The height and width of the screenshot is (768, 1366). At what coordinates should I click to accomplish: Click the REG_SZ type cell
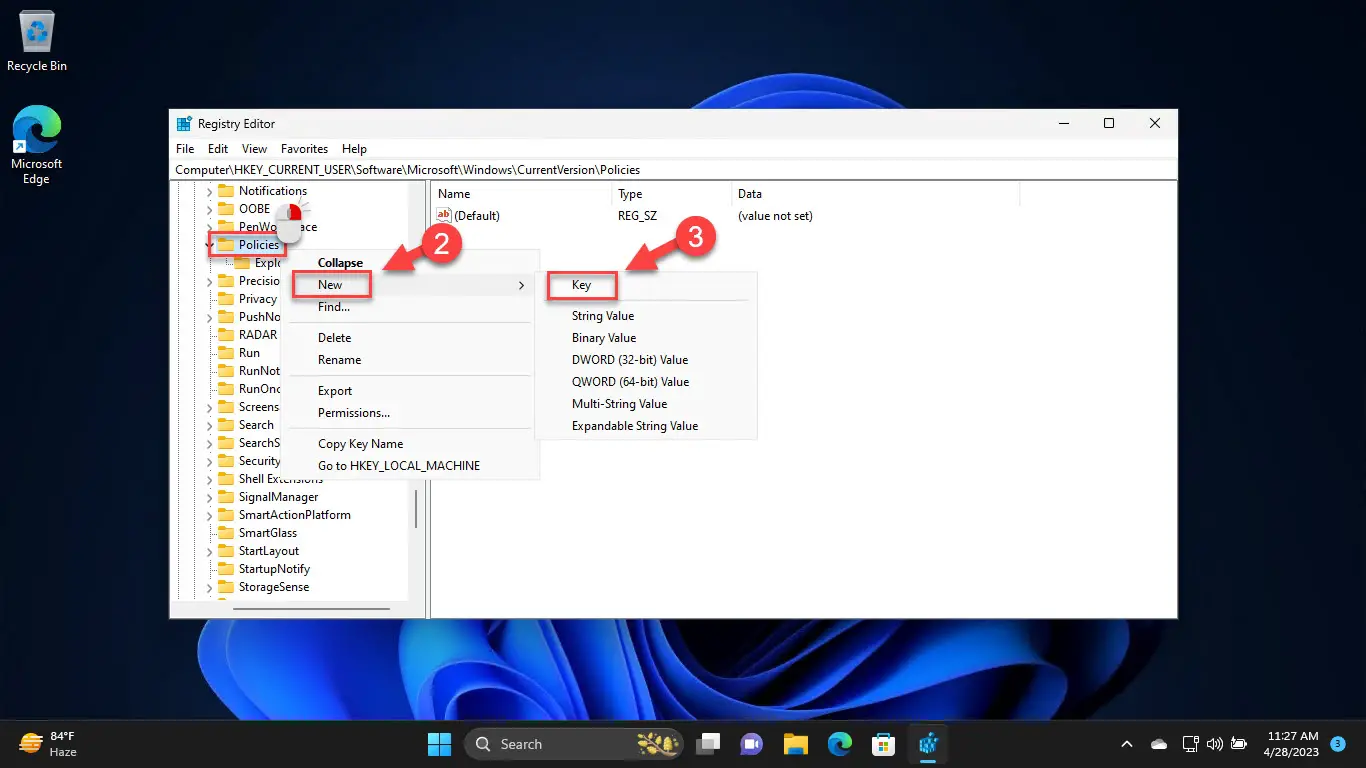(x=637, y=216)
